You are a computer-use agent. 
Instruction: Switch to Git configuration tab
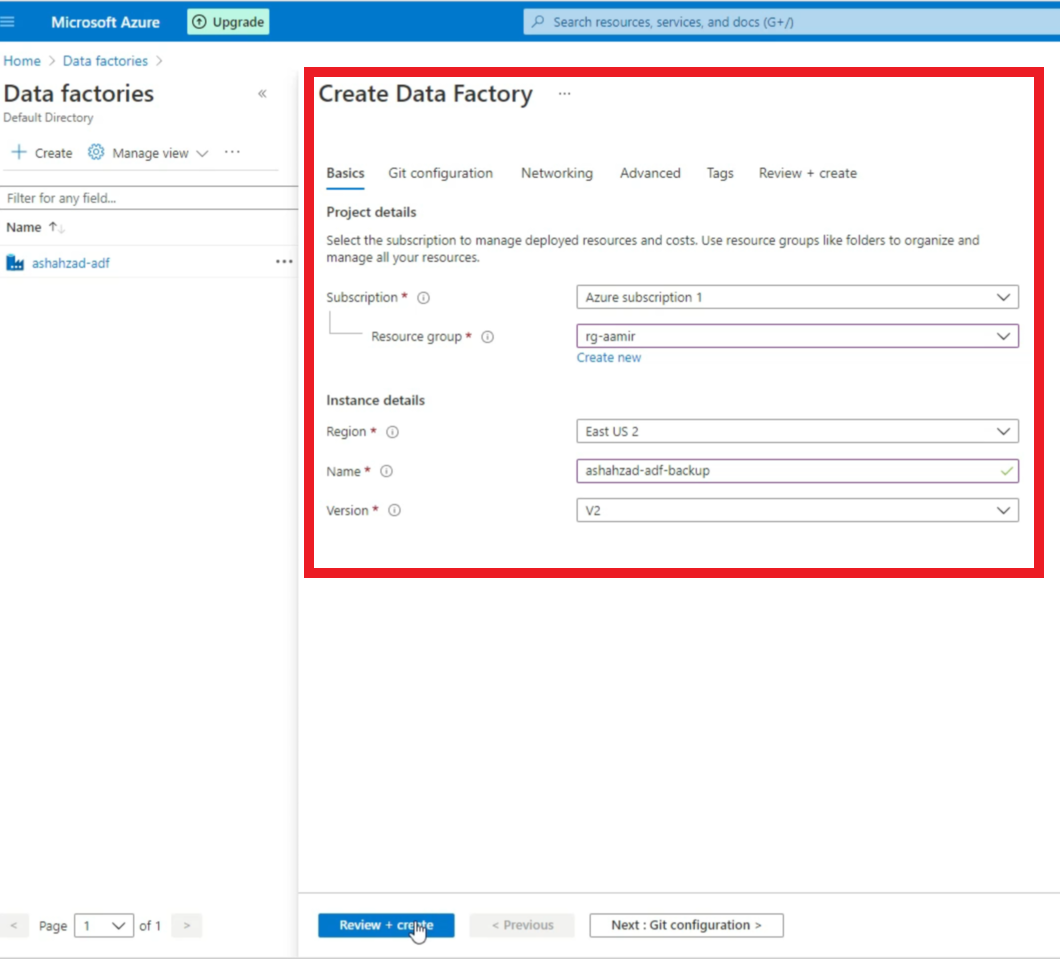coord(440,173)
